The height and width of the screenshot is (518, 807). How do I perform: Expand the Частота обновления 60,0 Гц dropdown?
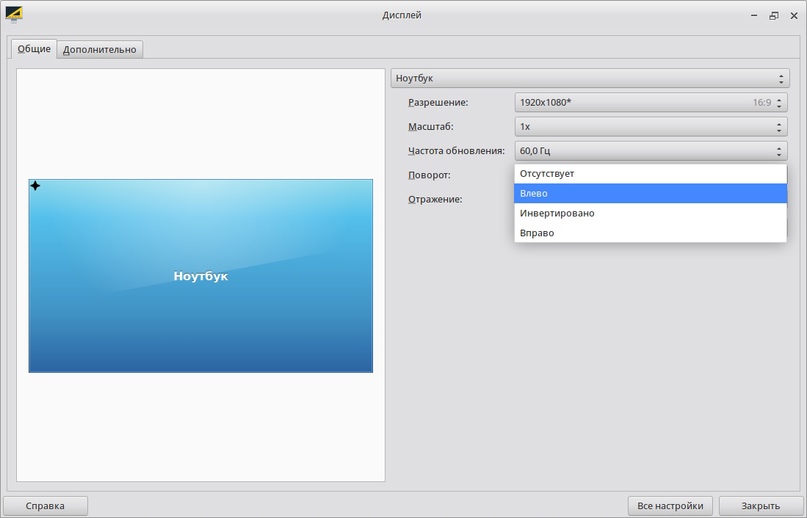(650, 151)
